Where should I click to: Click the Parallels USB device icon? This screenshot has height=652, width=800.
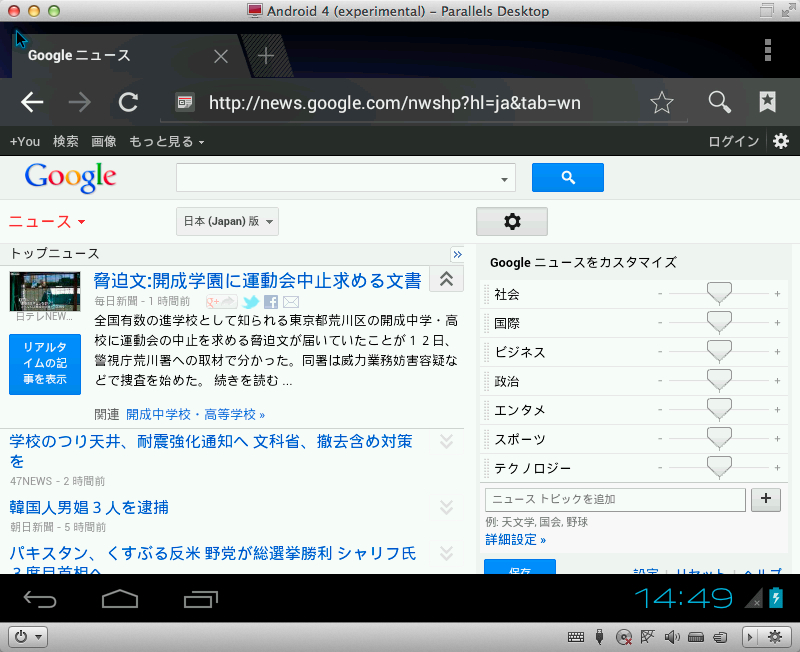599,637
